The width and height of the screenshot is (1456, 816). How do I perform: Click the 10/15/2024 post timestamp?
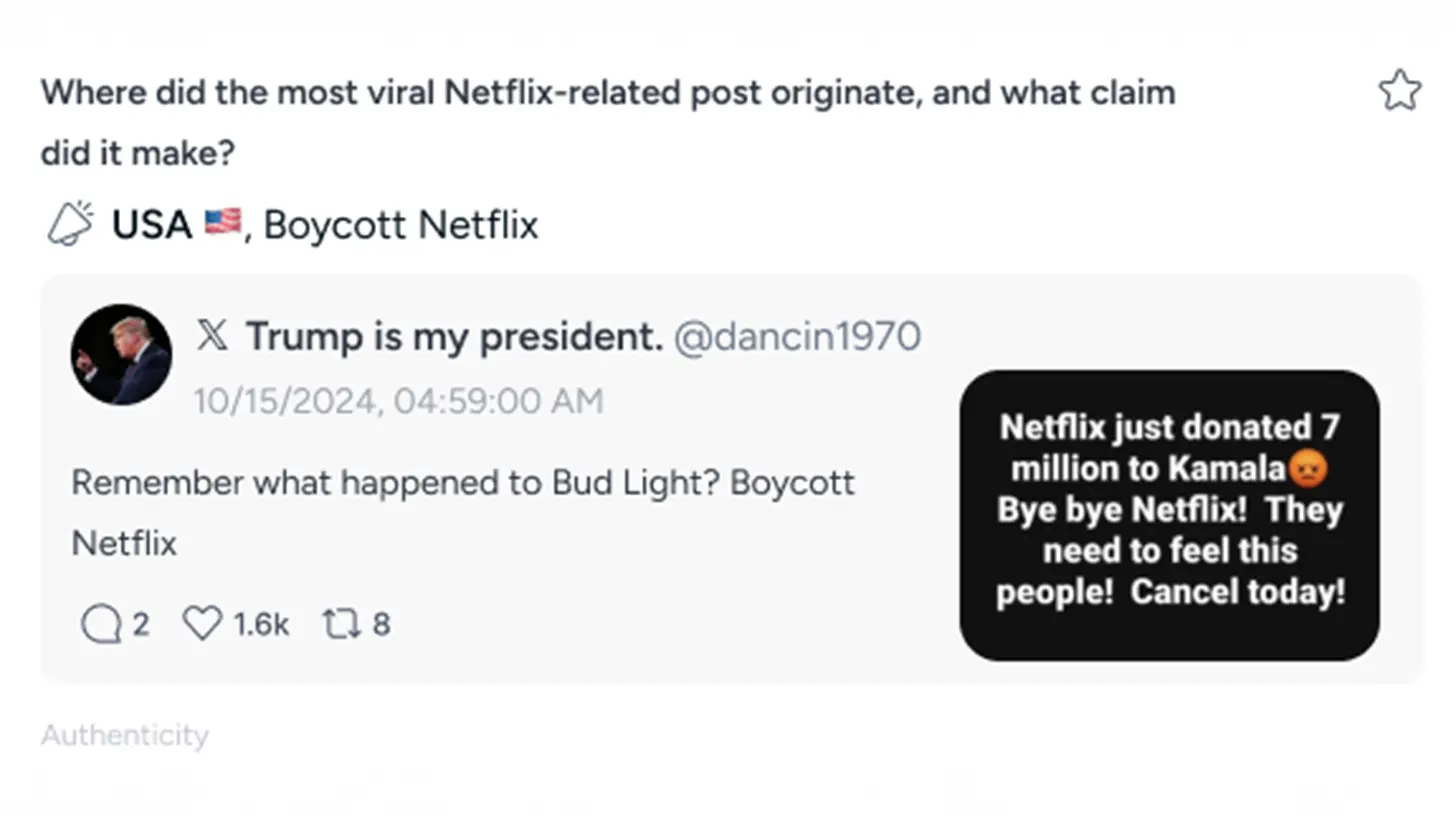click(x=398, y=401)
